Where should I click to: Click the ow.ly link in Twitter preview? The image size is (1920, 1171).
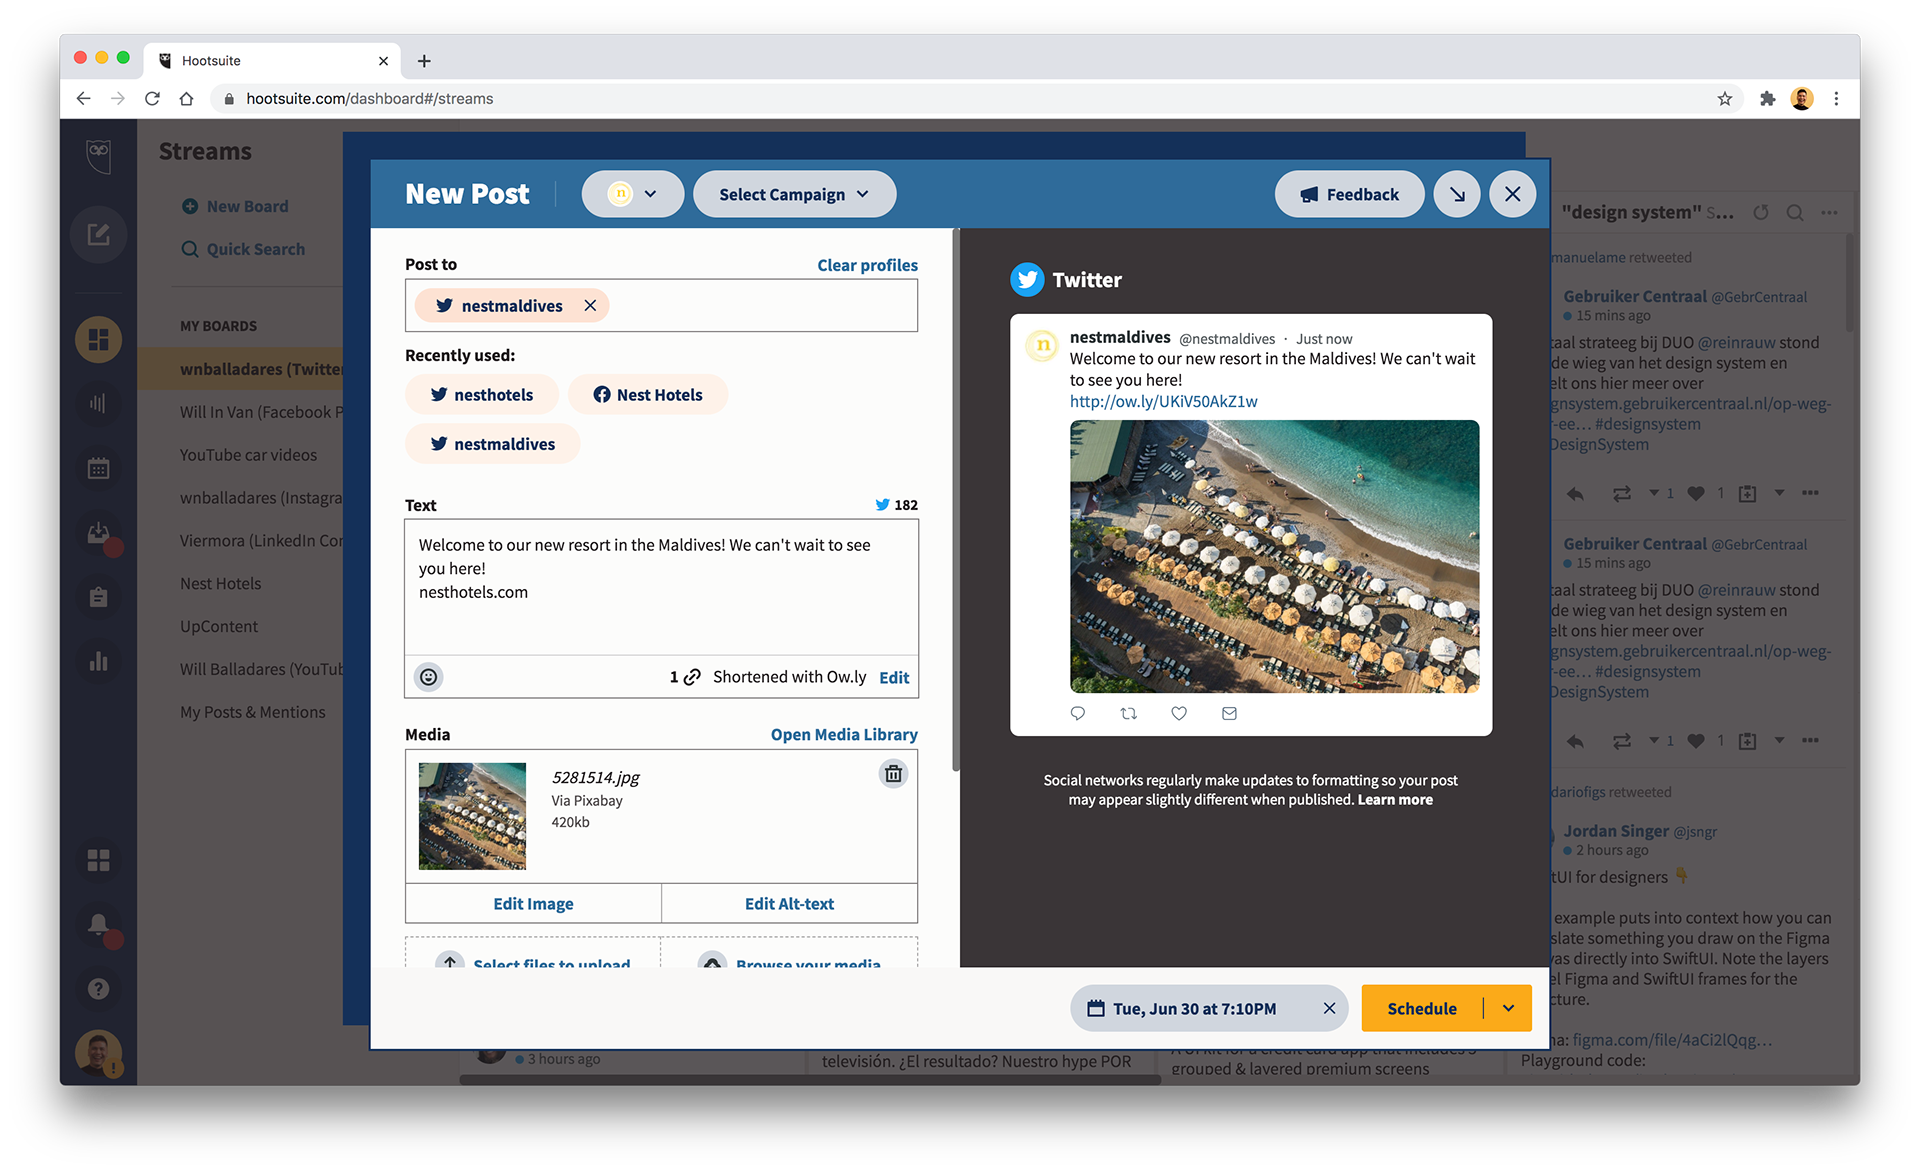(1163, 402)
